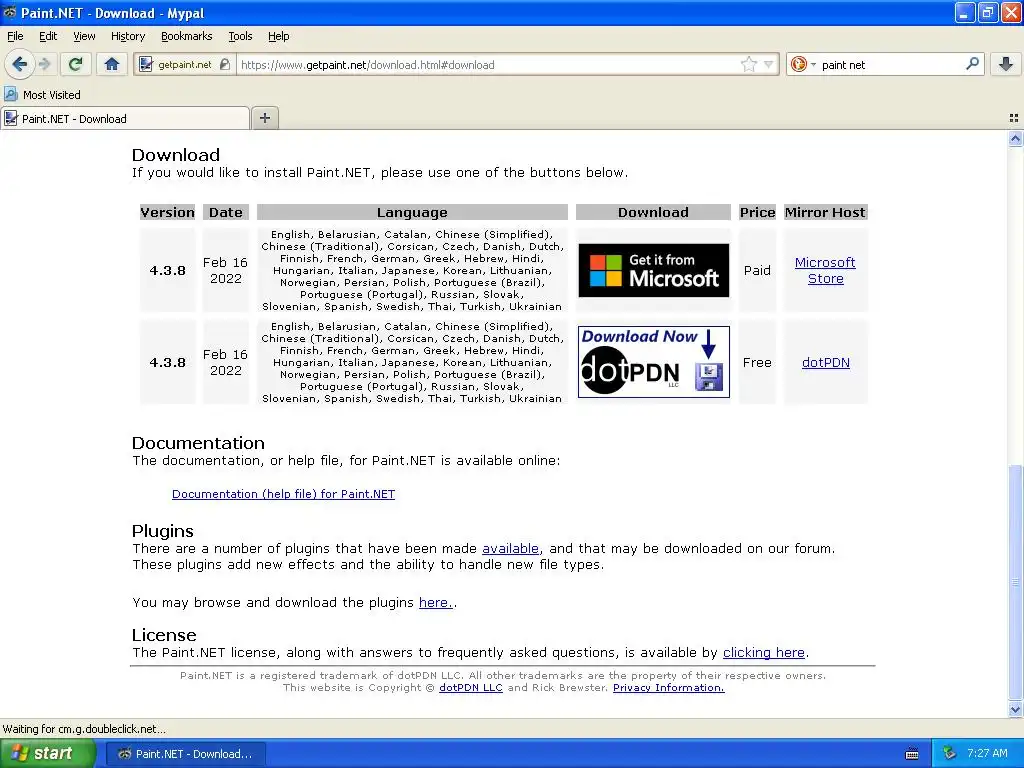The height and width of the screenshot is (768, 1024).
Task: Click the Get it from Microsoft badge
Action: coord(654,270)
